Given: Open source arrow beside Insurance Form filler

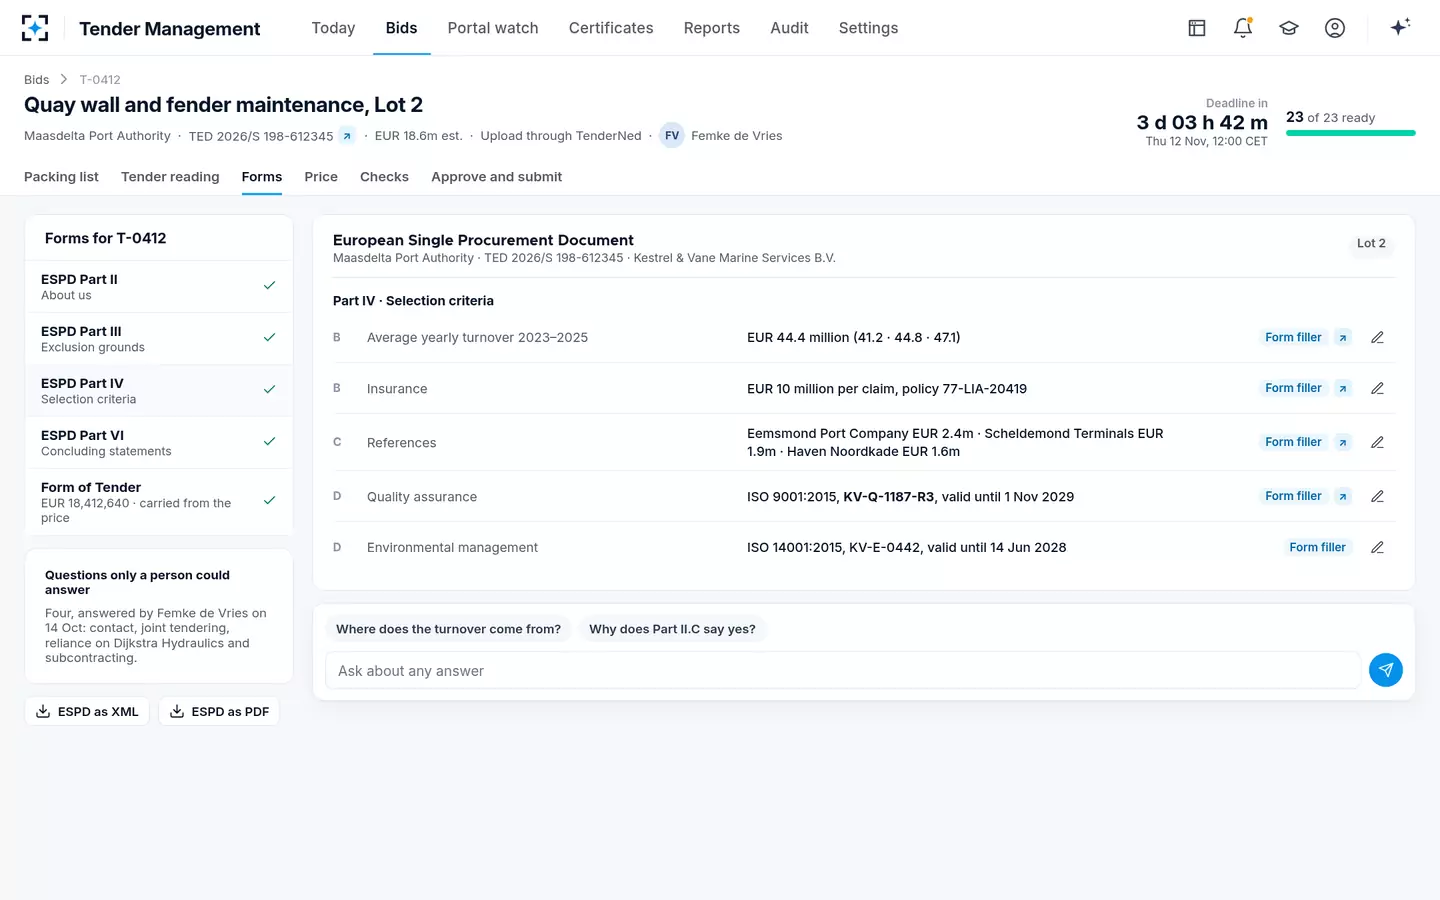Looking at the screenshot, I should (1343, 388).
